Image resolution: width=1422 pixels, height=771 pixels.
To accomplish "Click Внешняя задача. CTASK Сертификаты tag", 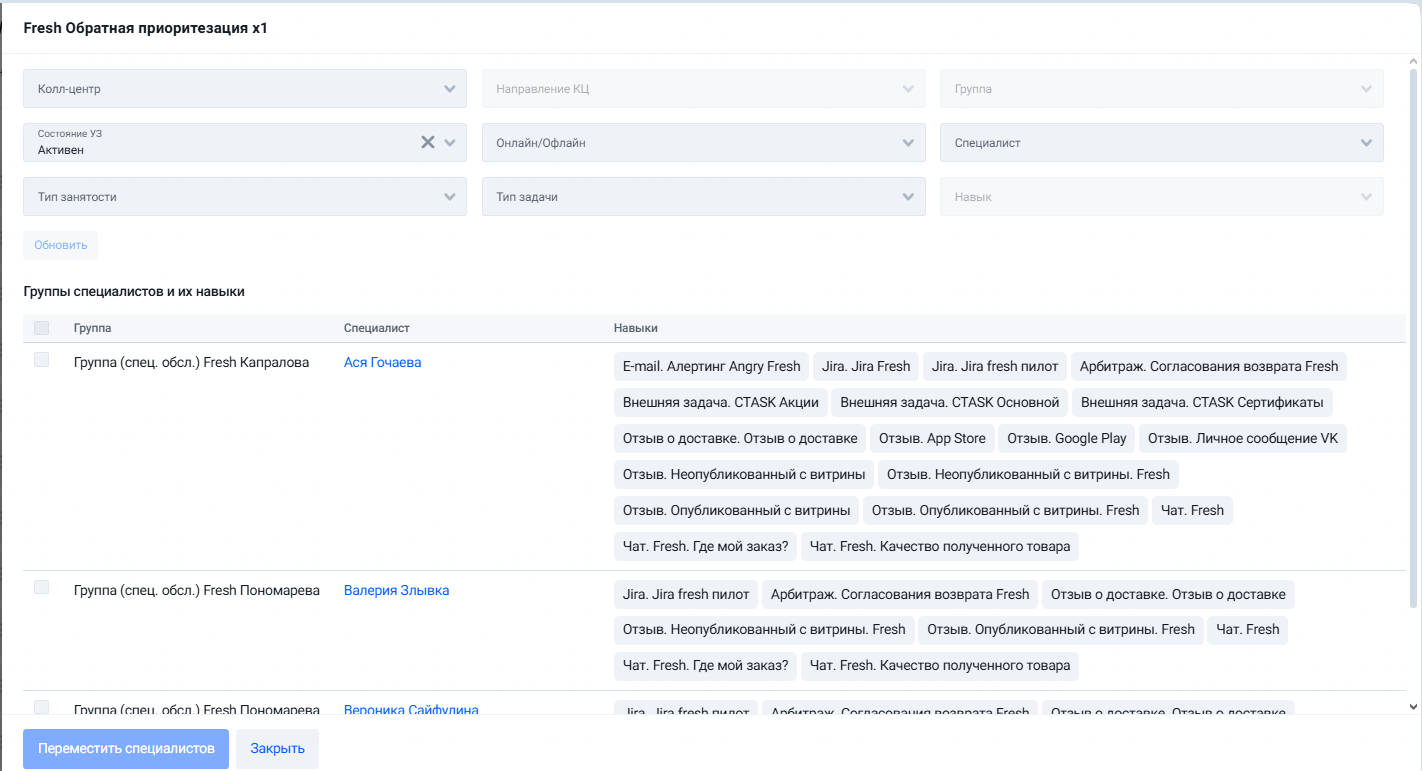I will pyautogui.click(x=1202, y=402).
